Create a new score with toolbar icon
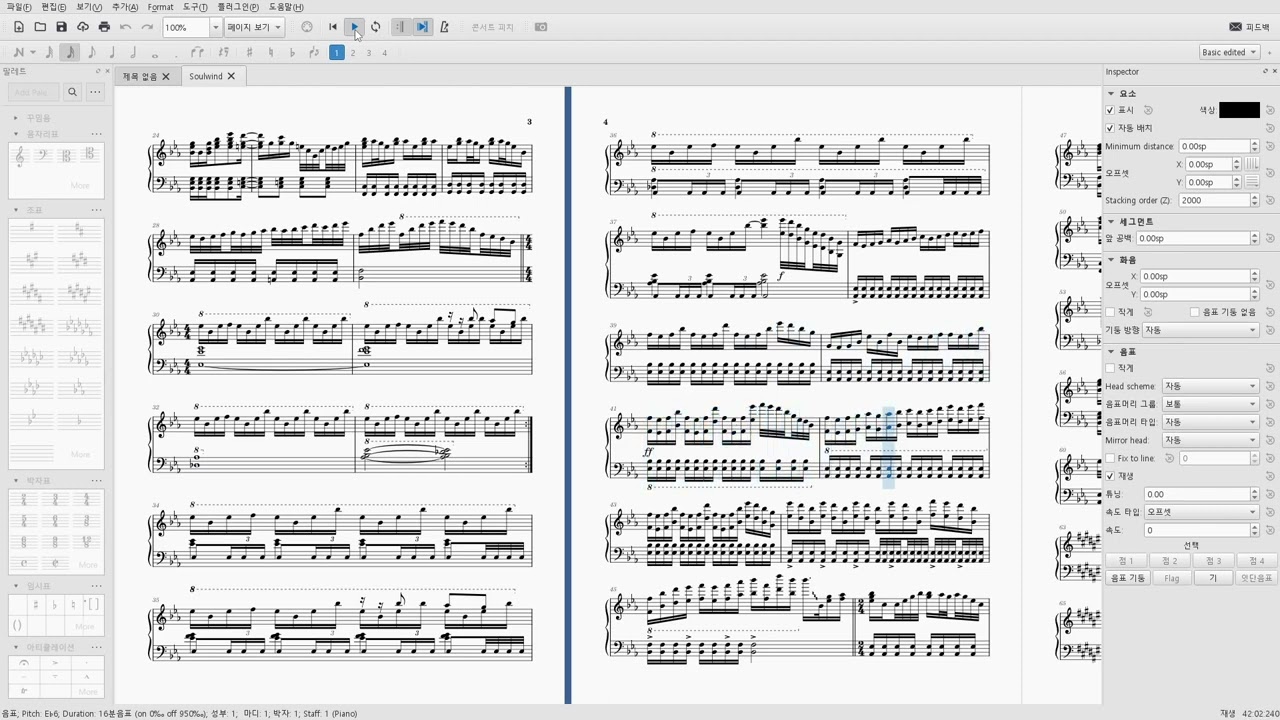1280x720 pixels. [x=19, y=27]
